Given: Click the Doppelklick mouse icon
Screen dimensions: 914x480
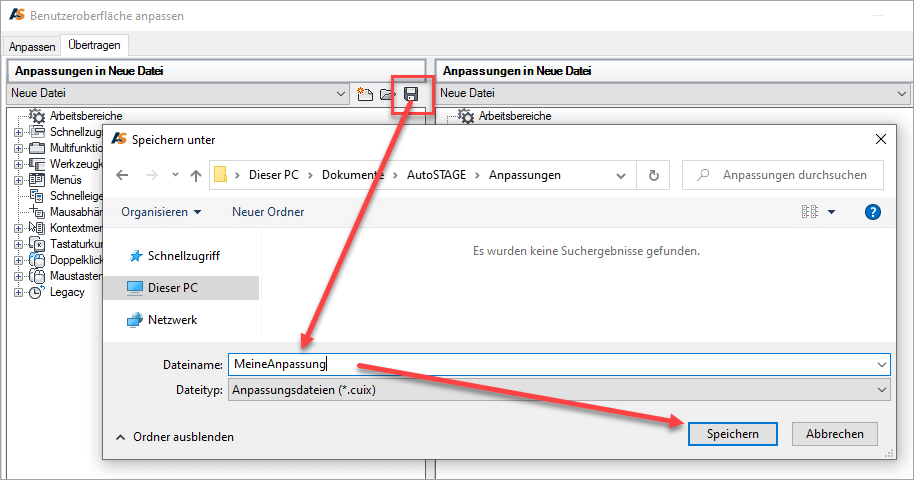Looking at the screenshot, I should pos(37,260).
